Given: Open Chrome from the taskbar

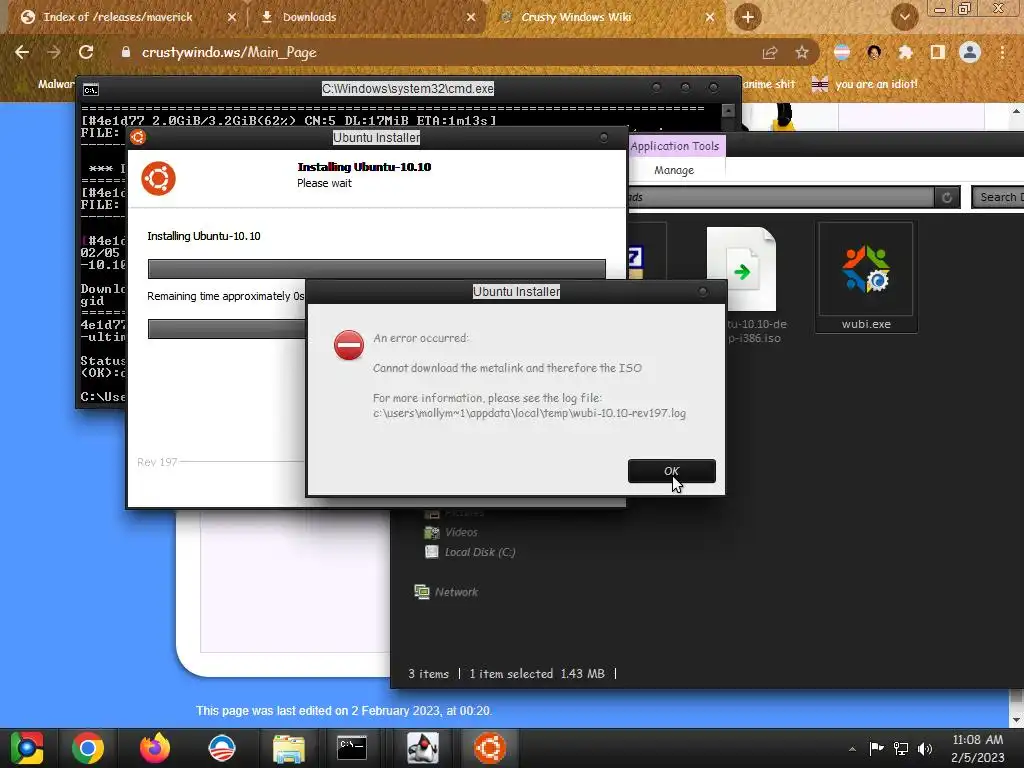Looking at the screenshot, I should coord(88,748).
